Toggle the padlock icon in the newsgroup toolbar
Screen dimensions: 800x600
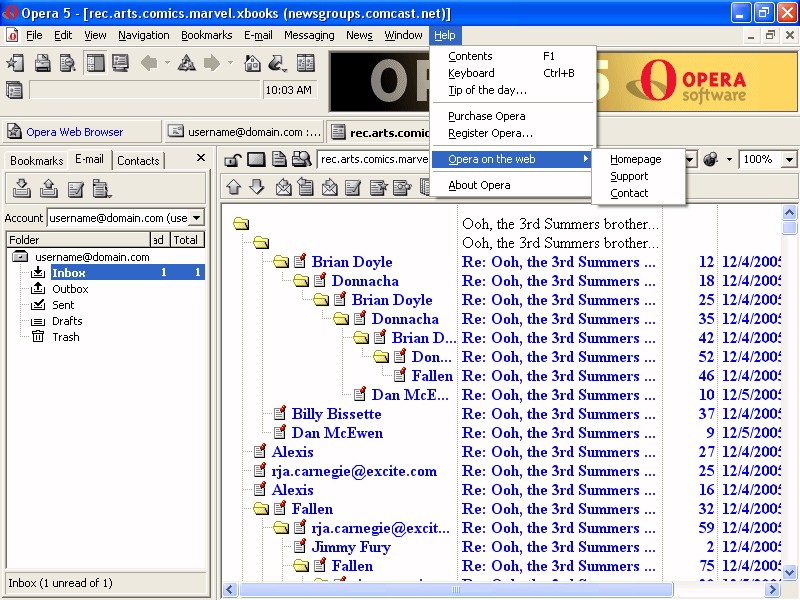(233, 160)
